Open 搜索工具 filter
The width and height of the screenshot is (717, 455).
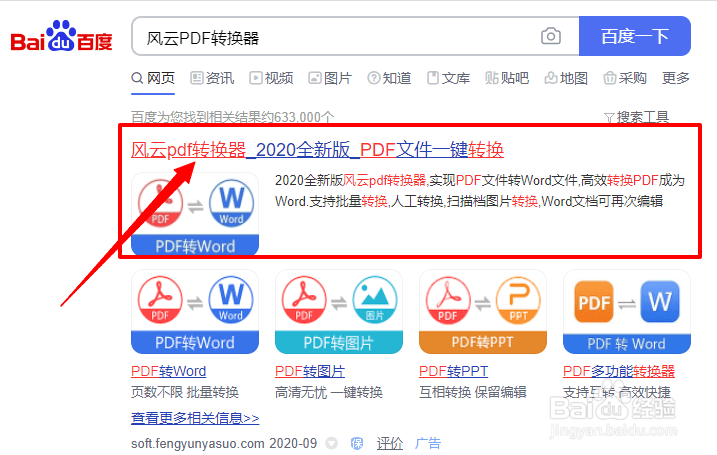point(637,118)
